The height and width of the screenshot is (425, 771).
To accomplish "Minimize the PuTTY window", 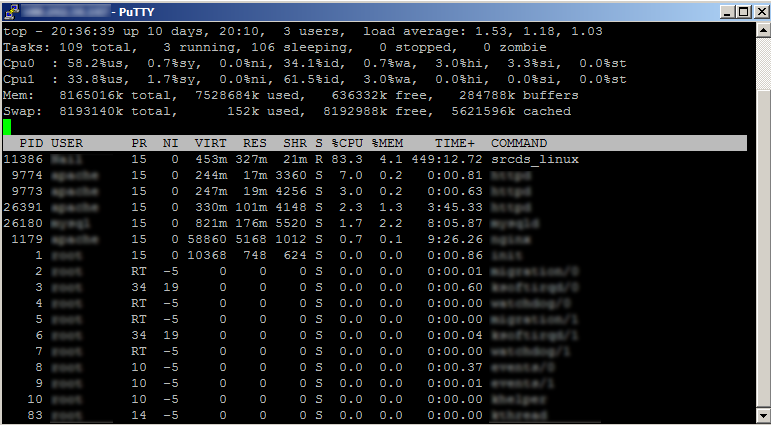I will [729, 11].
